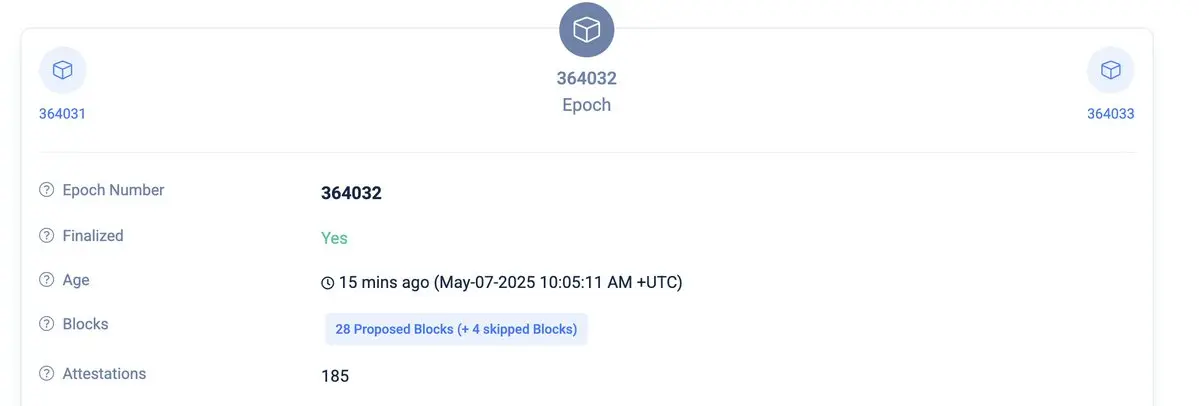Viewport: 1199px width, 406px height.
Task: Click the question mark icon beside Age
Action: coord(47,280)
